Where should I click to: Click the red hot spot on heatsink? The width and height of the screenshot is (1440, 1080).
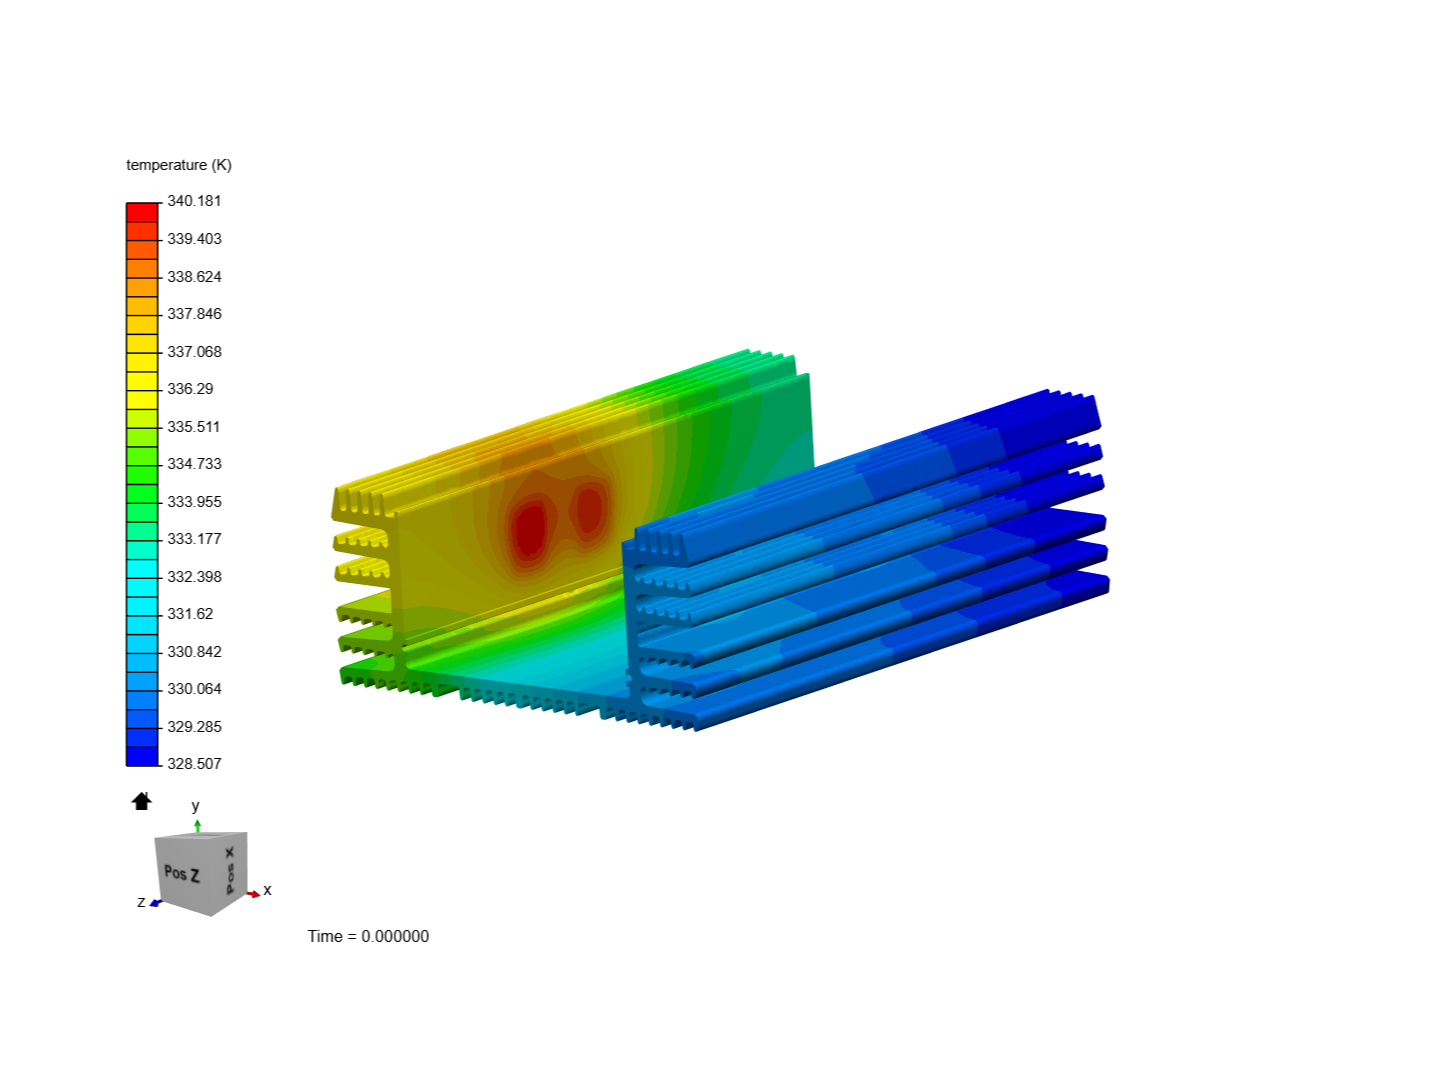(529, 530)
